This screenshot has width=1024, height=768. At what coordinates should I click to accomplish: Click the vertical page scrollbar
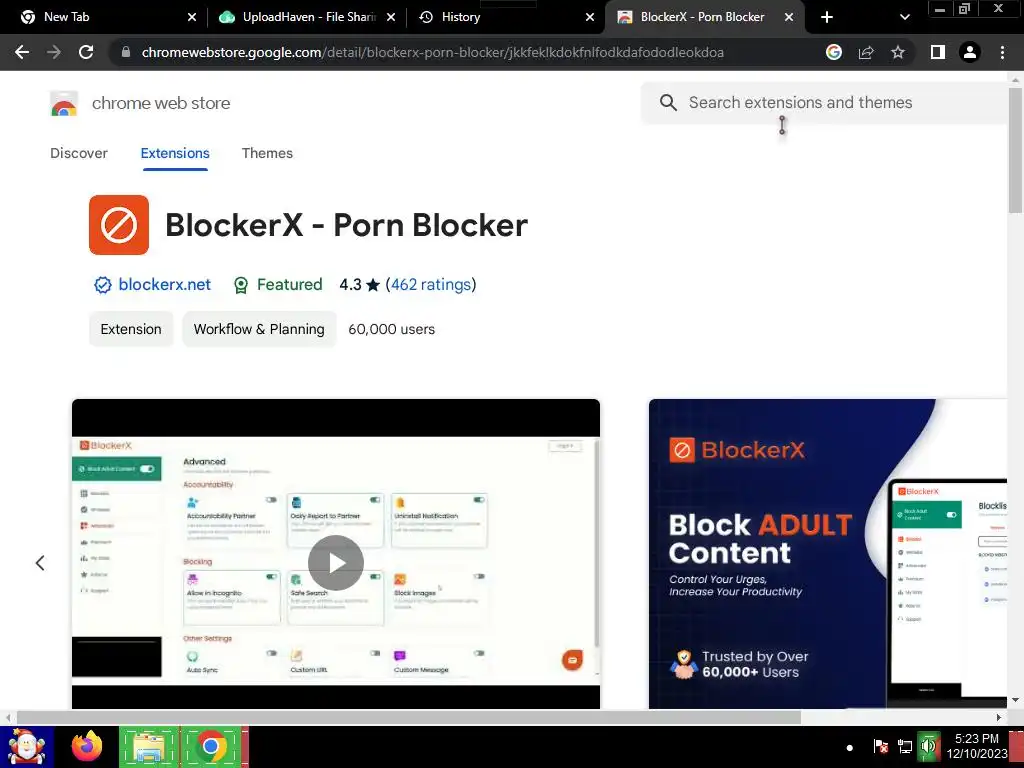pyautogui.click(x=1015, y=150)
